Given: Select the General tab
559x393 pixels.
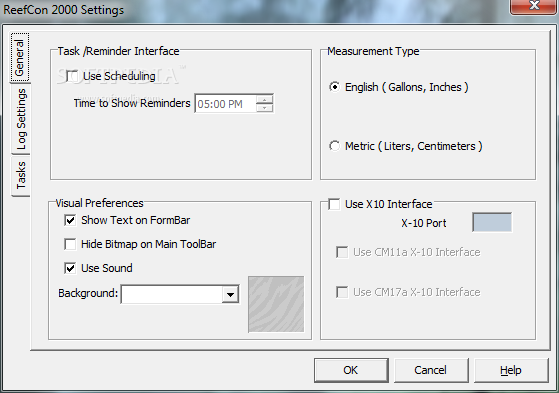Looking at the screenshot, I should (20, 58).
